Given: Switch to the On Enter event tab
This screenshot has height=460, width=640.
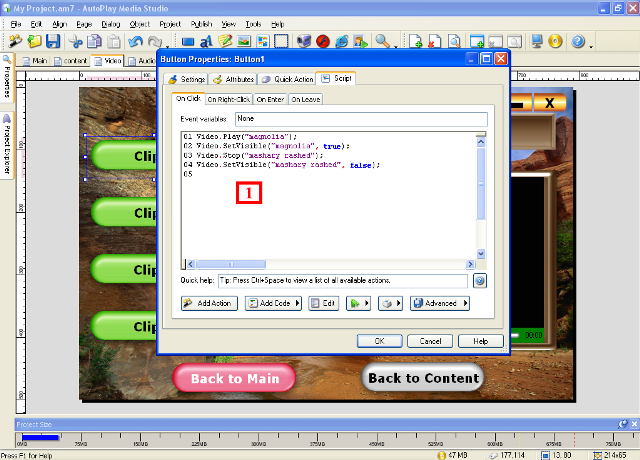Looking at the screenshot, I should pyautogui.click(x=270, y=99).
